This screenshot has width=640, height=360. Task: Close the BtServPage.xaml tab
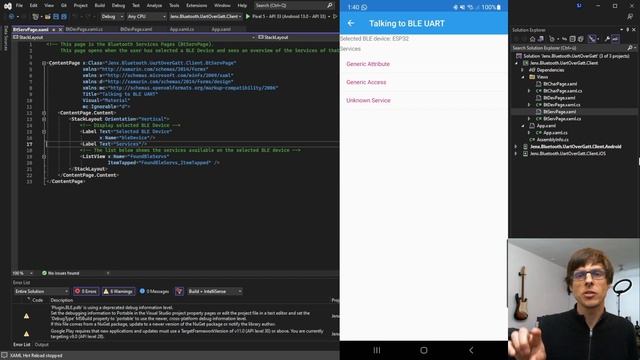(60, 29)
